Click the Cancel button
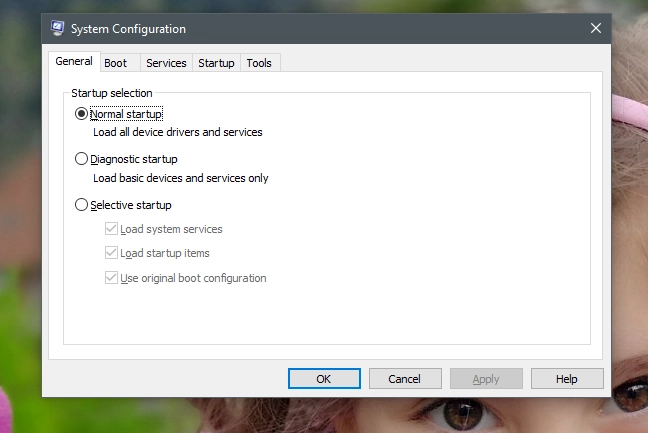Screen dimensions: 648x433 405,378
